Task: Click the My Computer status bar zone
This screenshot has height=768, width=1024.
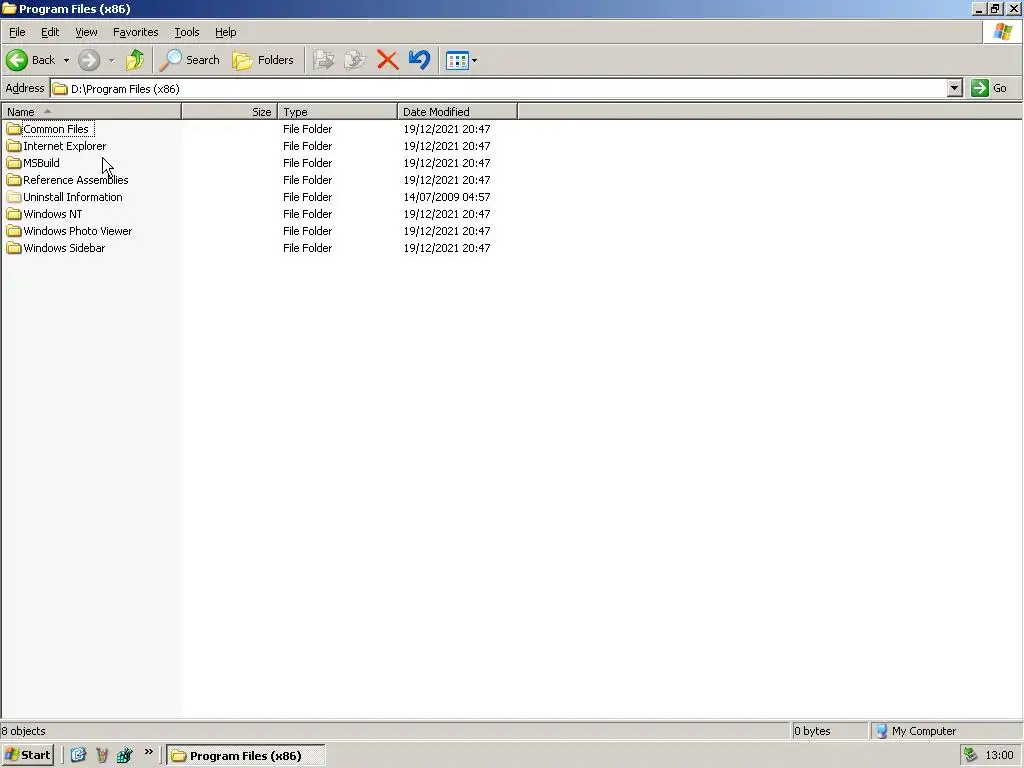Action: coord(946,731)
